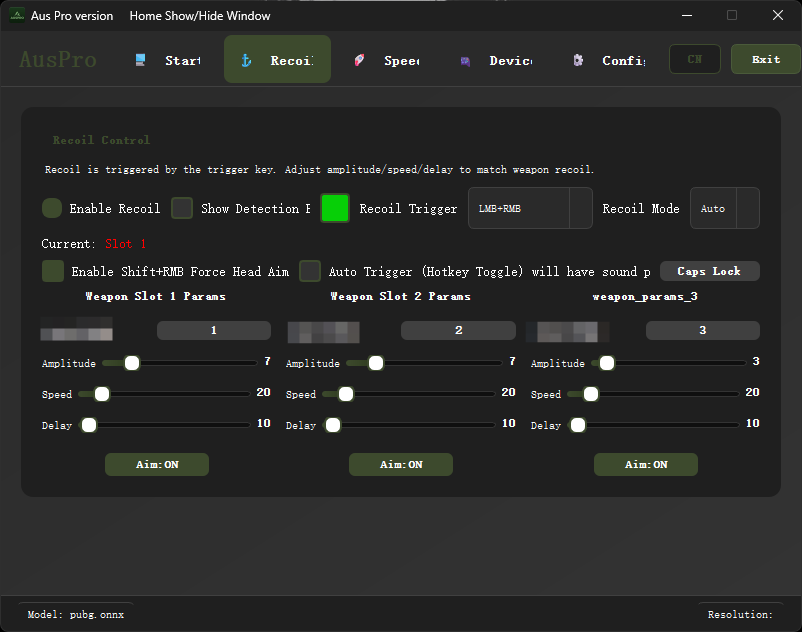Viewport: 802px width, 632px height.
Task: Click the Slot 2 weapon thumbnail
Action: [324, 332]
